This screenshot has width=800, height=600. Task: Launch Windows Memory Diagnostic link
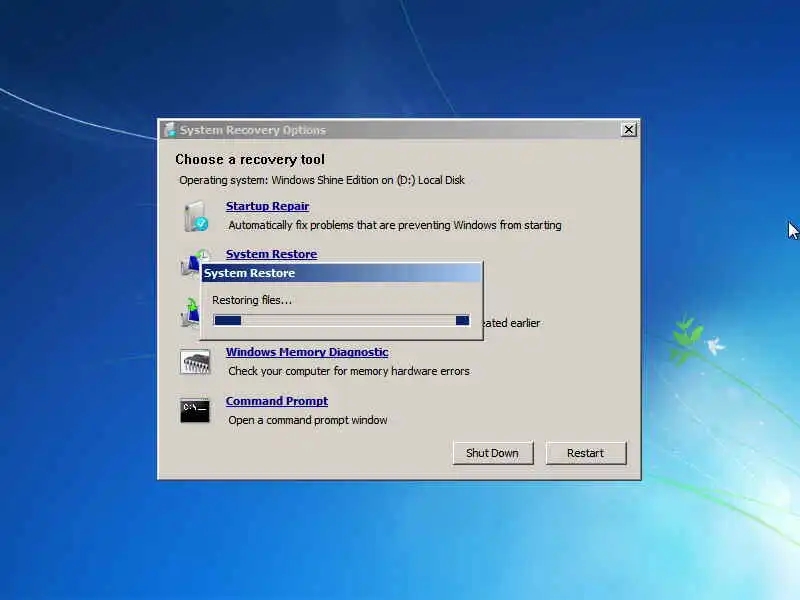pos(307,352)
